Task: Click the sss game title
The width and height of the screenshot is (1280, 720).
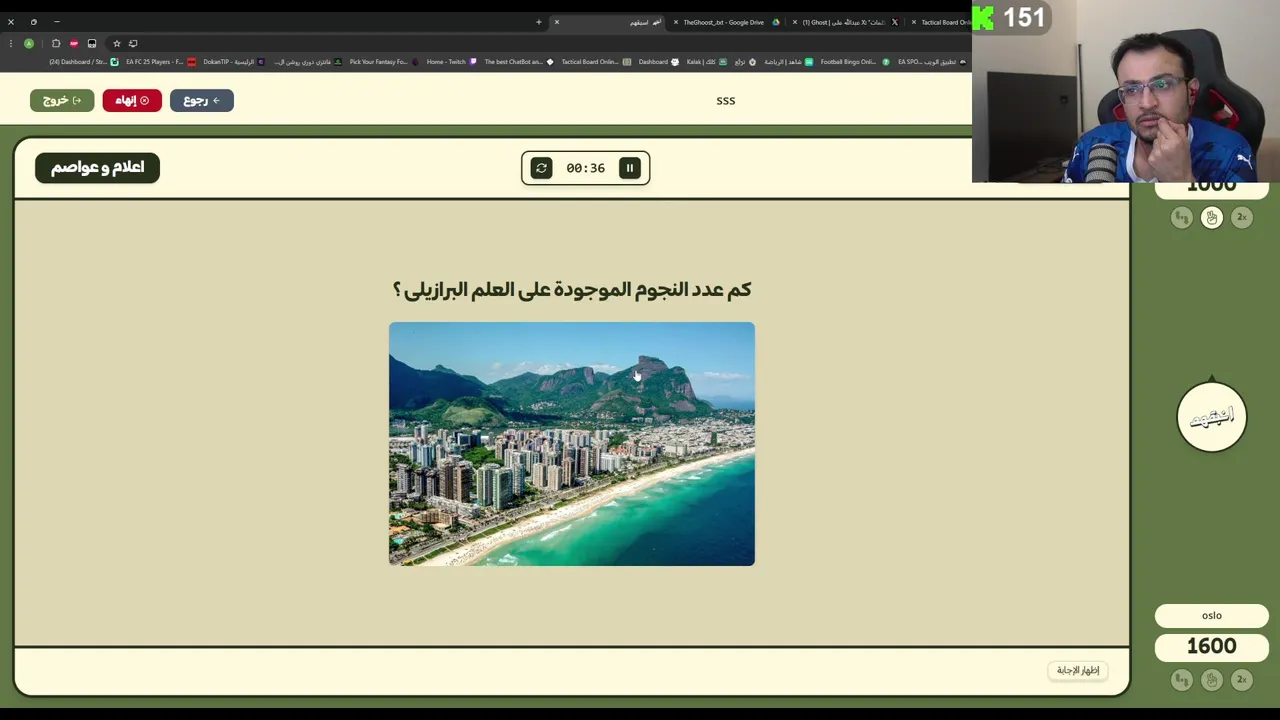Action: (x=726, y=100)
